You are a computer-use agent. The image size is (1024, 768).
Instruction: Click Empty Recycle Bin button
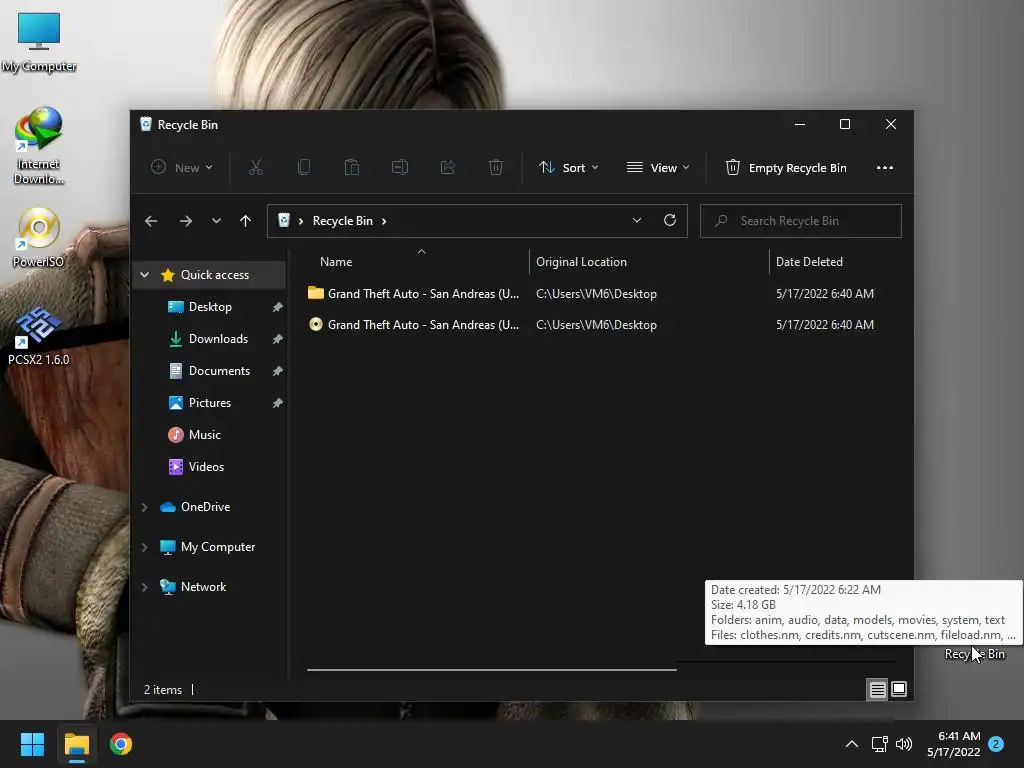pos(786,168)
